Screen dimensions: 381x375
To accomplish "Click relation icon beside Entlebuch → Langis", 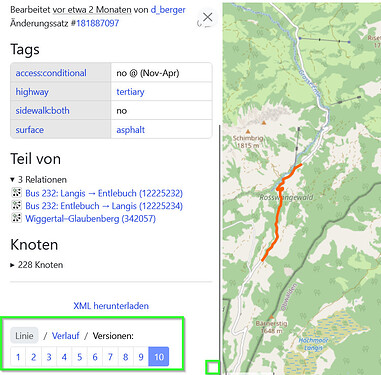I will point(17,205).
